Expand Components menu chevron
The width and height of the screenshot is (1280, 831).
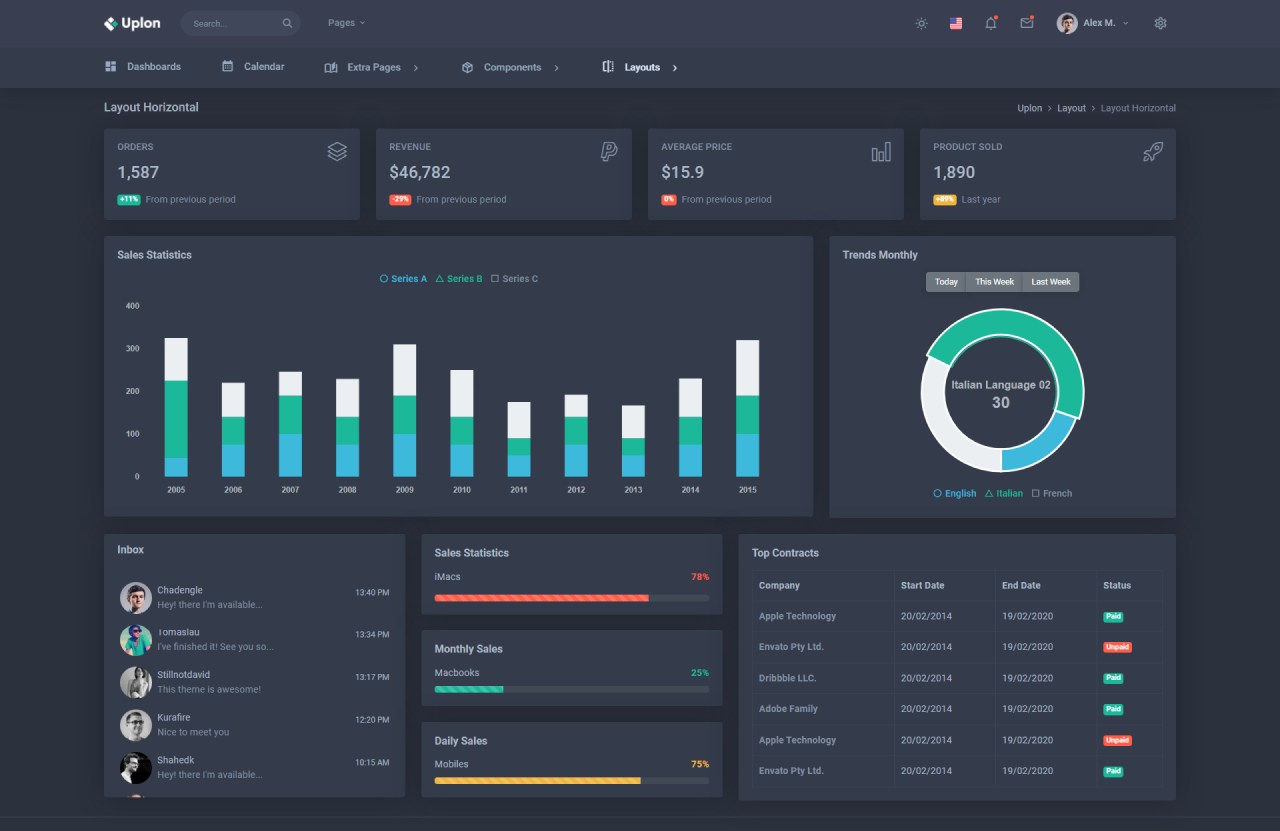click(556, 68)
